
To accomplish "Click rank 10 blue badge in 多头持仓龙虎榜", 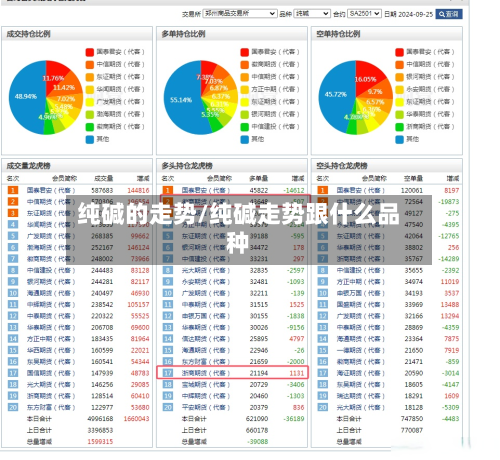I will (168, 293).
